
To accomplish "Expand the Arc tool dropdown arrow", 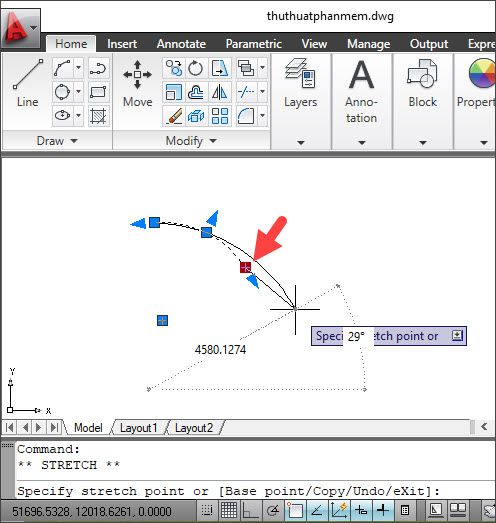I will pyautogui.click(x=78, y=68).
